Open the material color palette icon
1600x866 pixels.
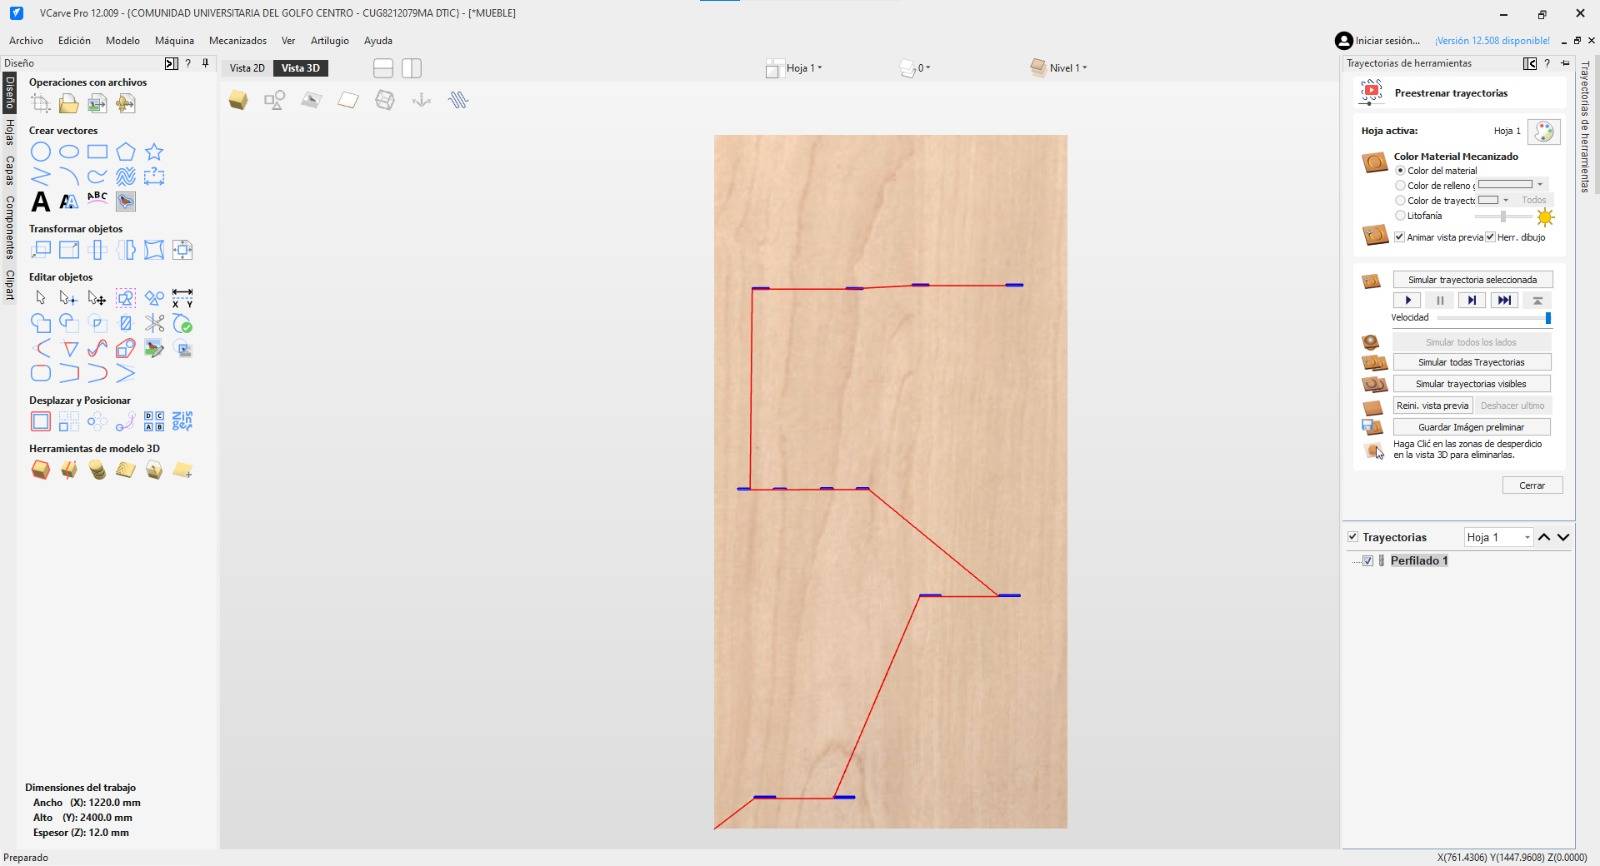[x=1544, y=131]
